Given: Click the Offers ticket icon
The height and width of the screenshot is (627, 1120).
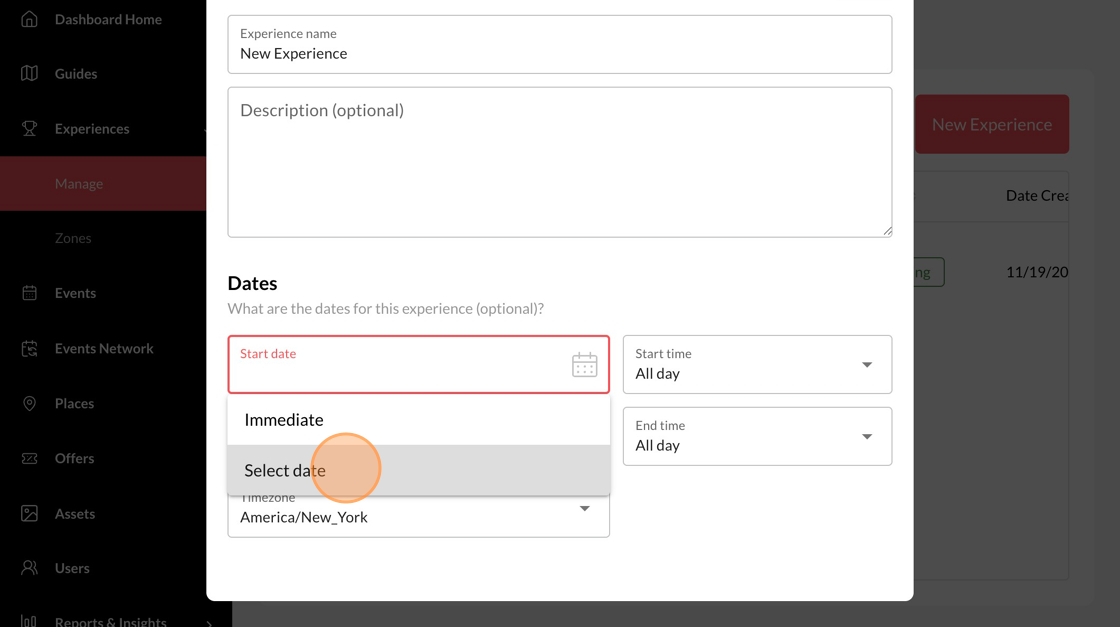Looking at the screenshot, I should pyautogui.click(x=29, y=458).
